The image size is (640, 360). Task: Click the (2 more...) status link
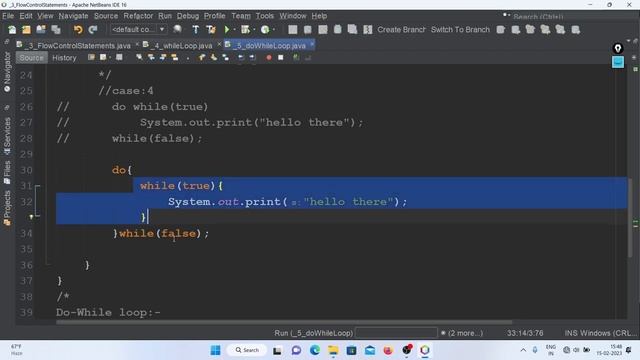[465, 333]
